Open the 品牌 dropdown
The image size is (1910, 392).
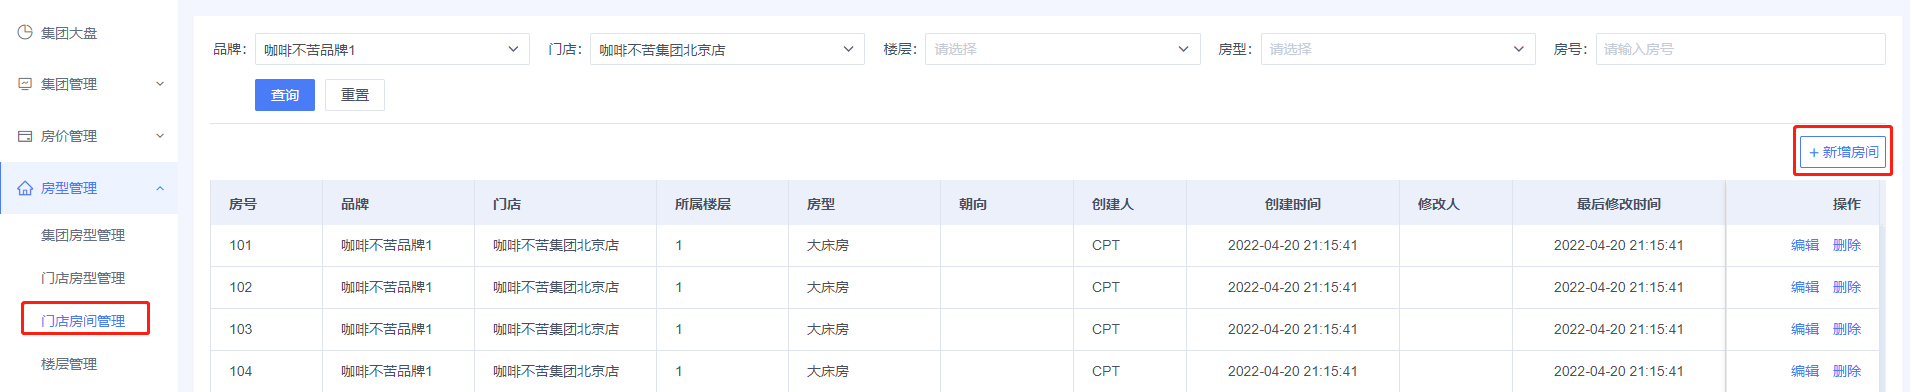pos(392,49)
